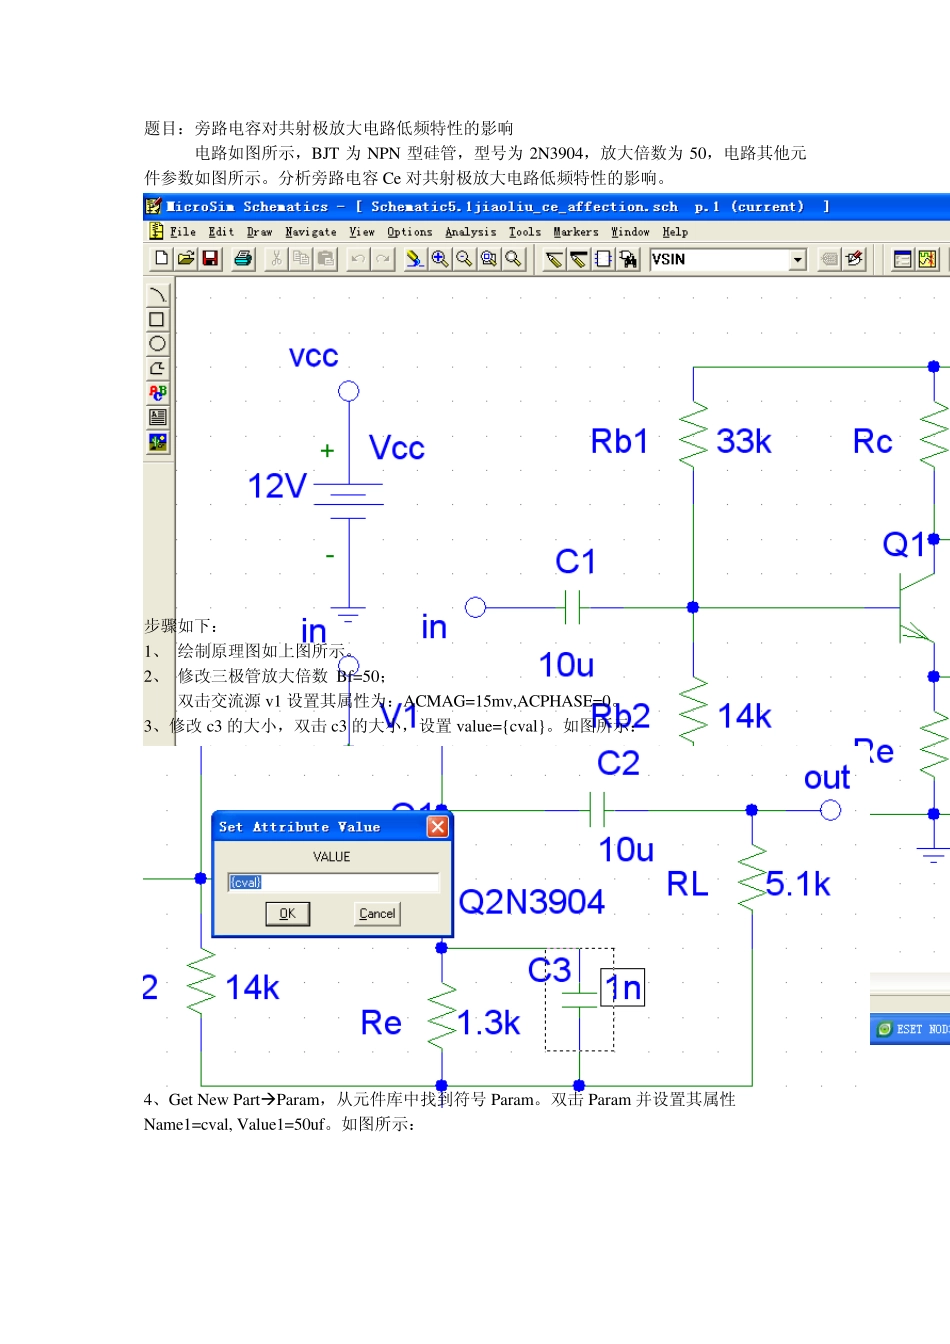
Task: Select the Draw Bus thick pencil tool
Action: click(579, 259)
